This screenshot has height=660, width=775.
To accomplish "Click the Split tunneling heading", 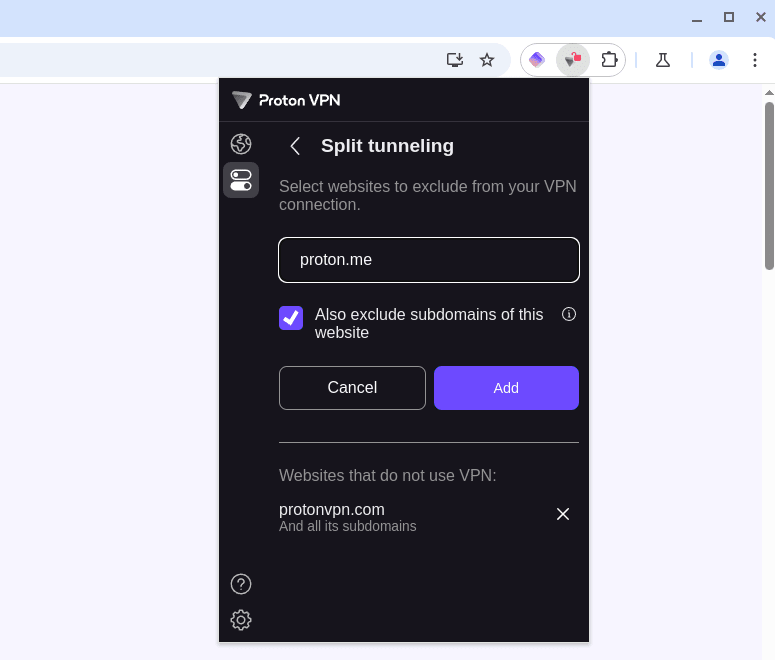I will point(388,146).
